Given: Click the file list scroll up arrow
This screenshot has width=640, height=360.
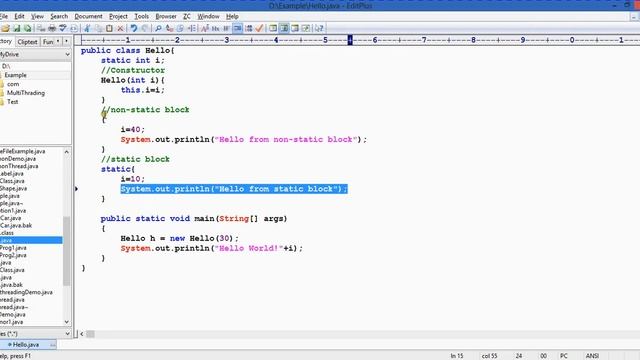Looking at the screenshot, I should (67, 152).
